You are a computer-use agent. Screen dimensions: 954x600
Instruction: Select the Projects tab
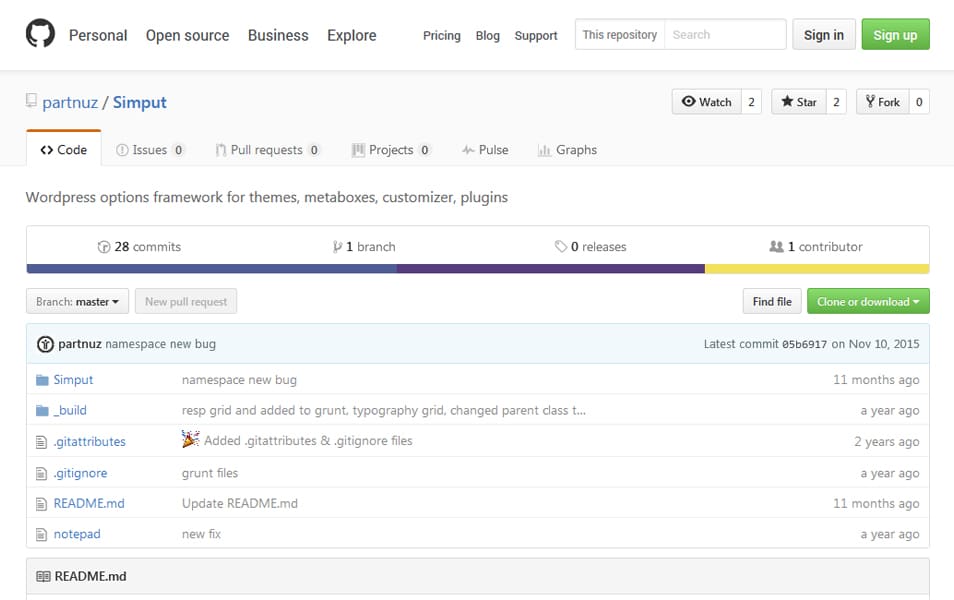click(391, 150)
